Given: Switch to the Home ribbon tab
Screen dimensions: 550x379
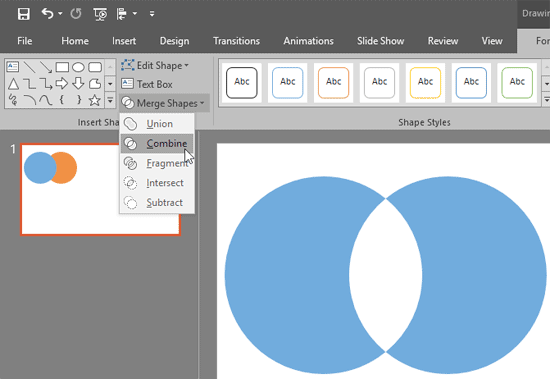Looking at the screenshot, I should 75,41.
